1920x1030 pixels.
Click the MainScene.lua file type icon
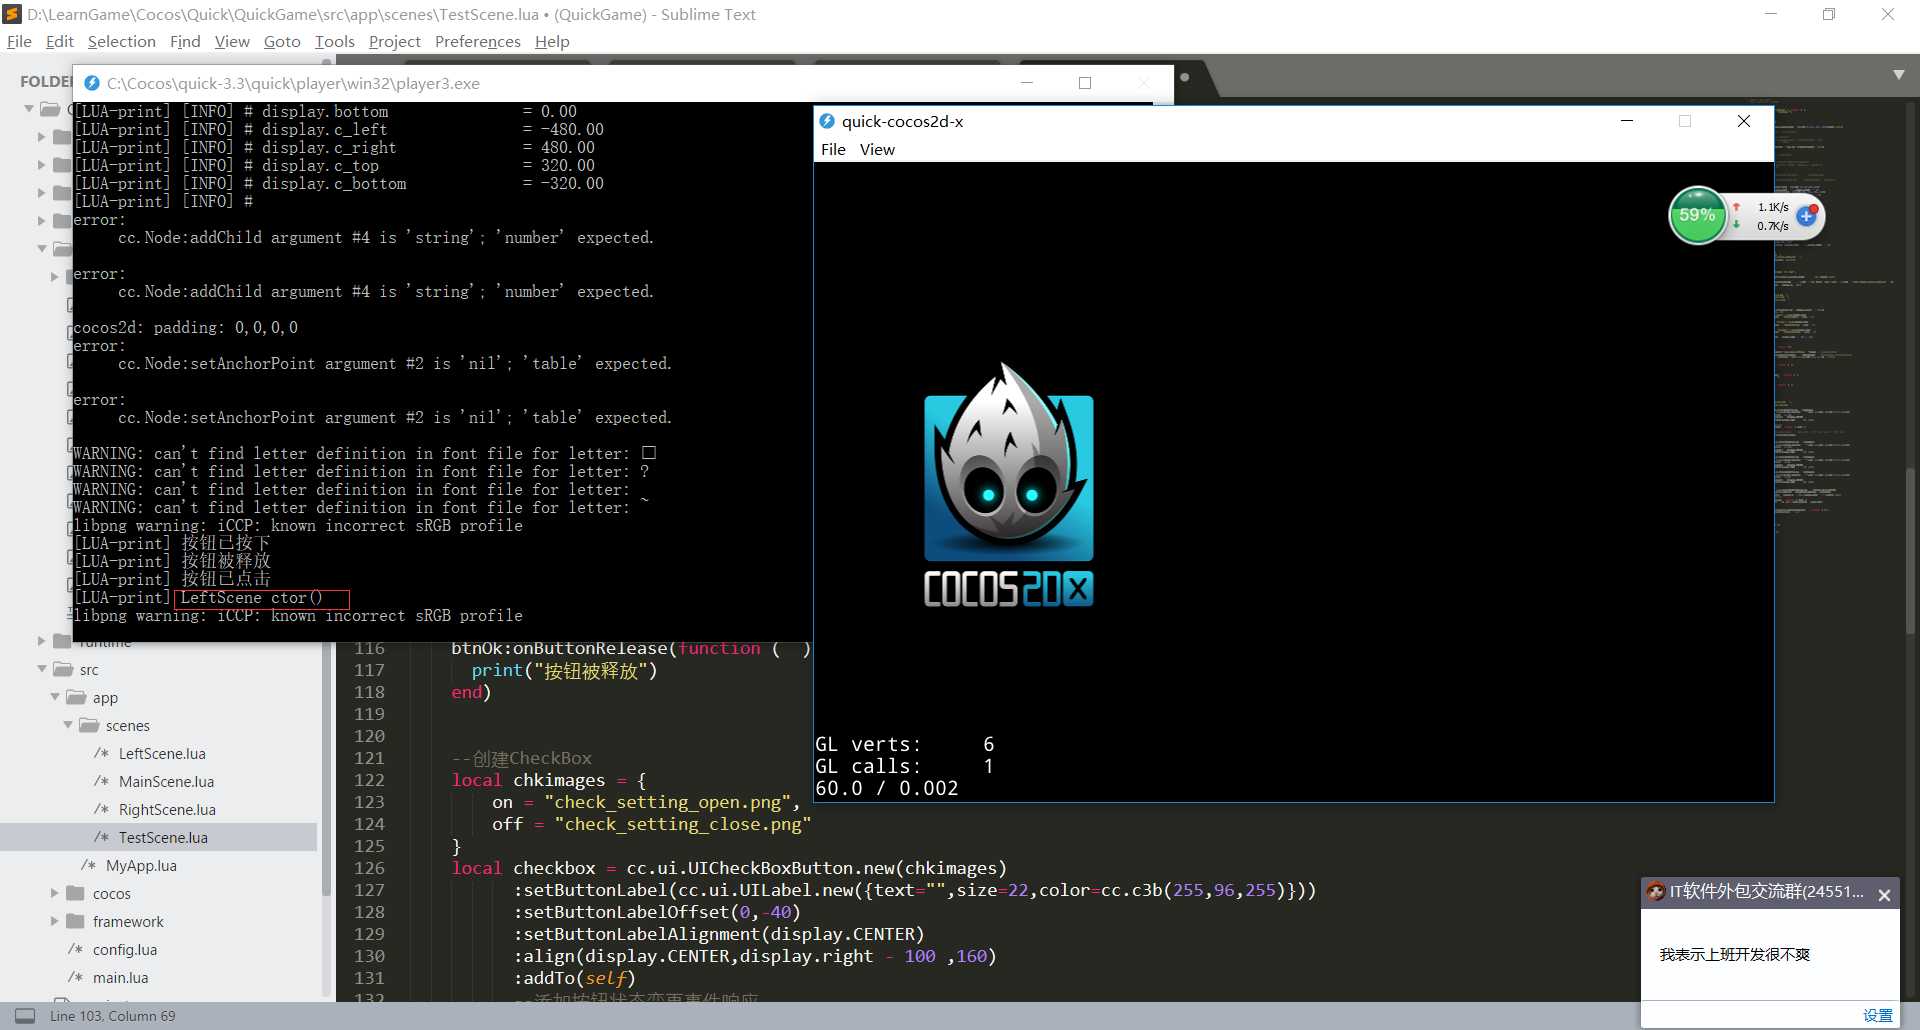point(101,781)
